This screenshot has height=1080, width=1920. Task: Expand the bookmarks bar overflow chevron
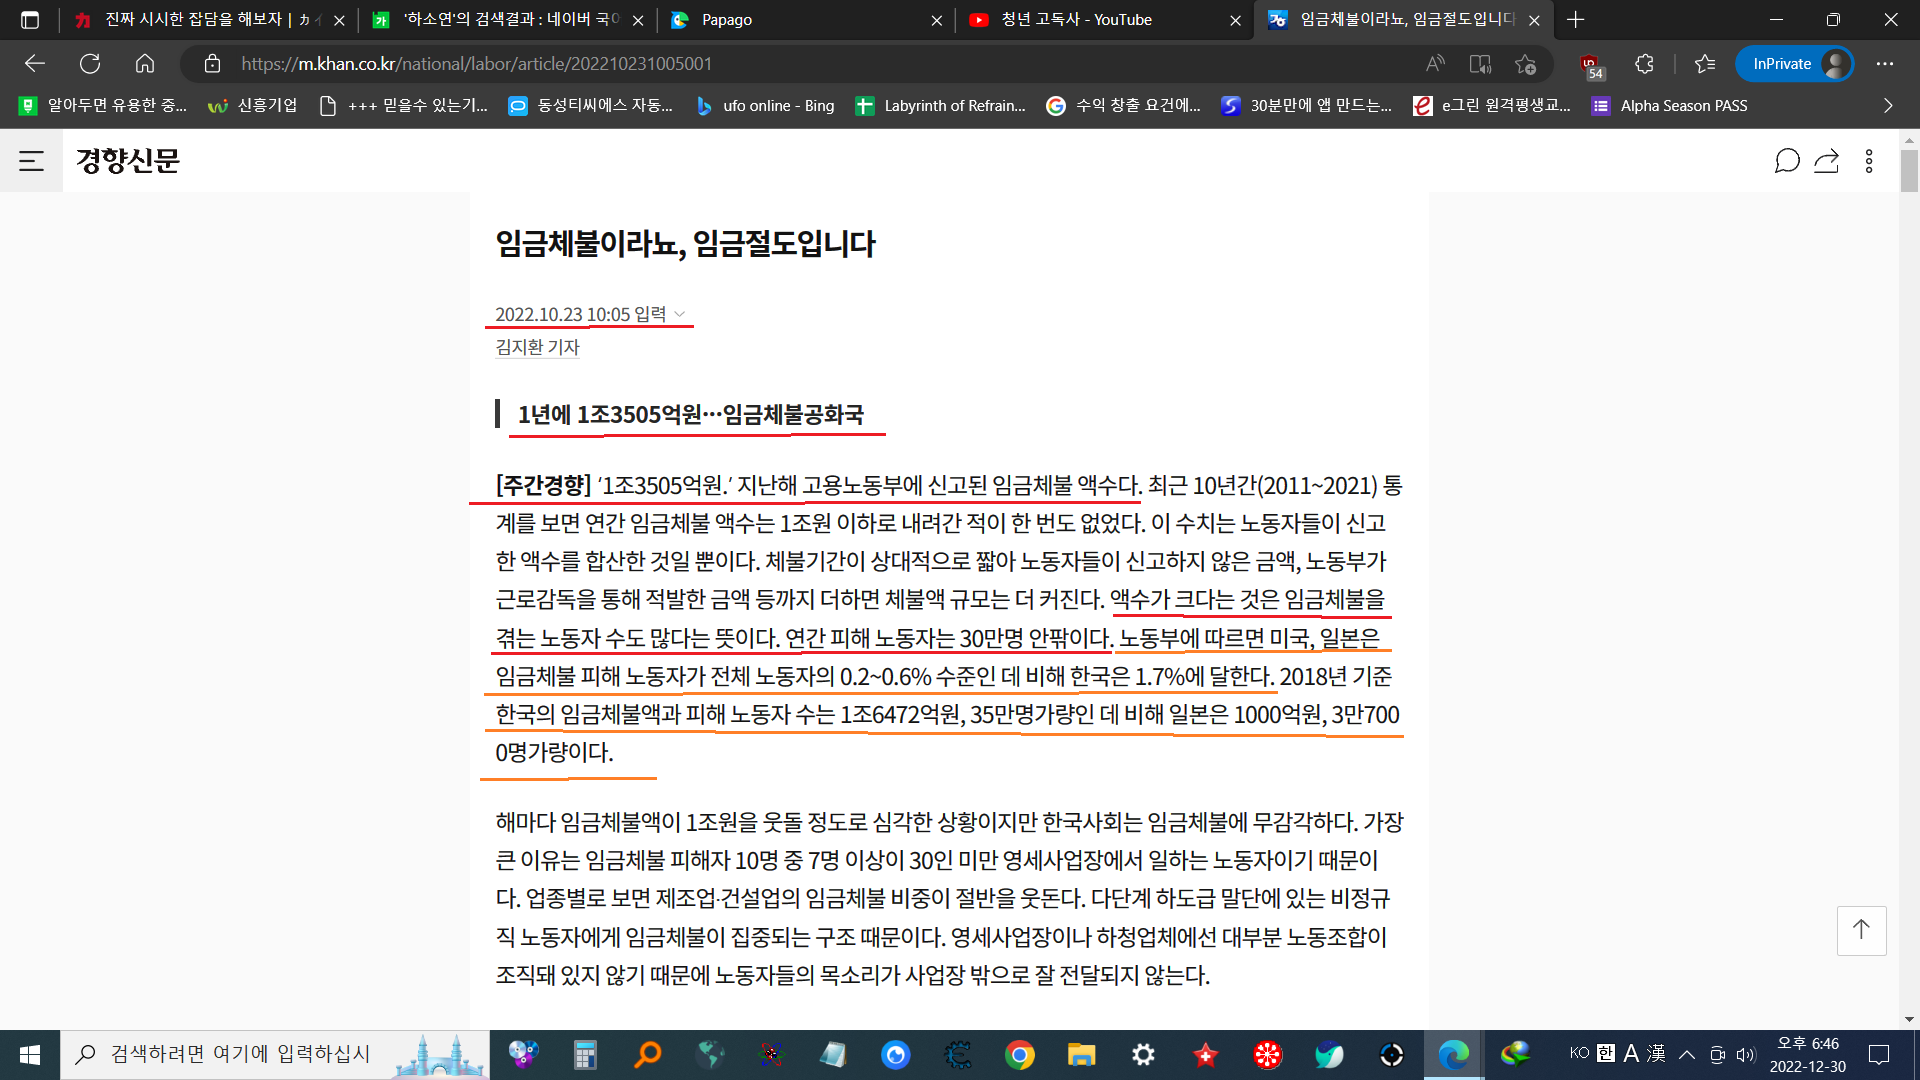(1888, 105)
